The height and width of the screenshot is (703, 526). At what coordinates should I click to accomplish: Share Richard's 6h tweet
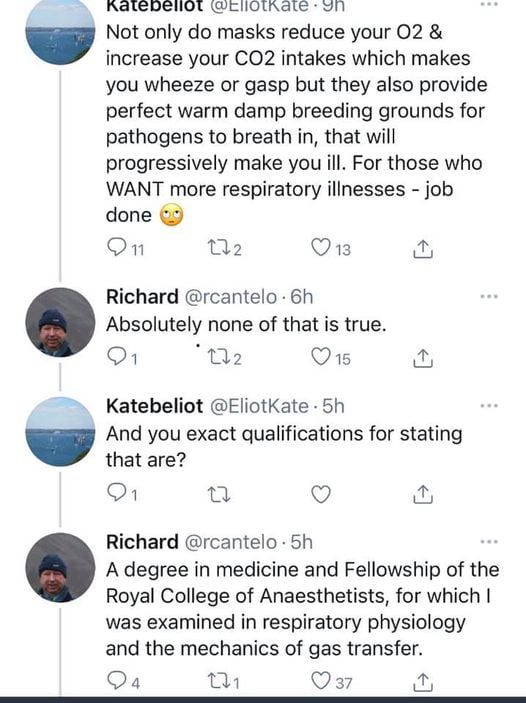point(422,359)
